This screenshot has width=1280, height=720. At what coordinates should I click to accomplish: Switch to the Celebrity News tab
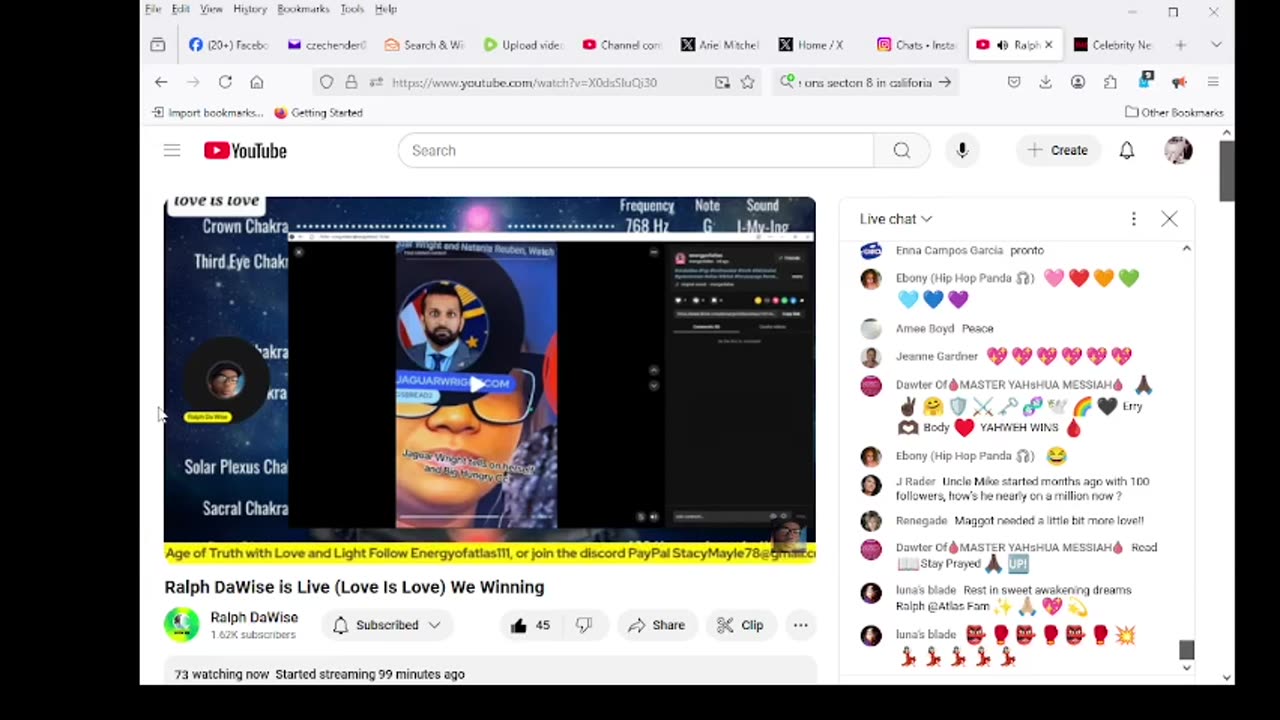tap(1112, 45)
